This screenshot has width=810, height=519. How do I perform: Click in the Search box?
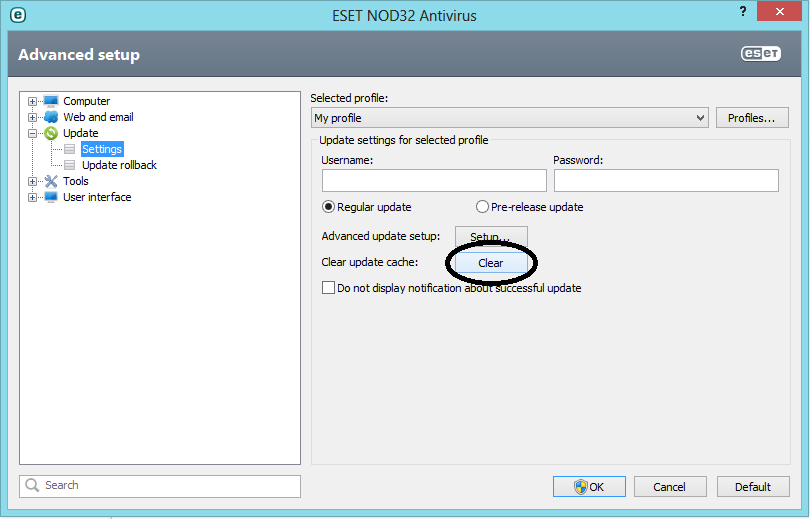pos(160,486)
